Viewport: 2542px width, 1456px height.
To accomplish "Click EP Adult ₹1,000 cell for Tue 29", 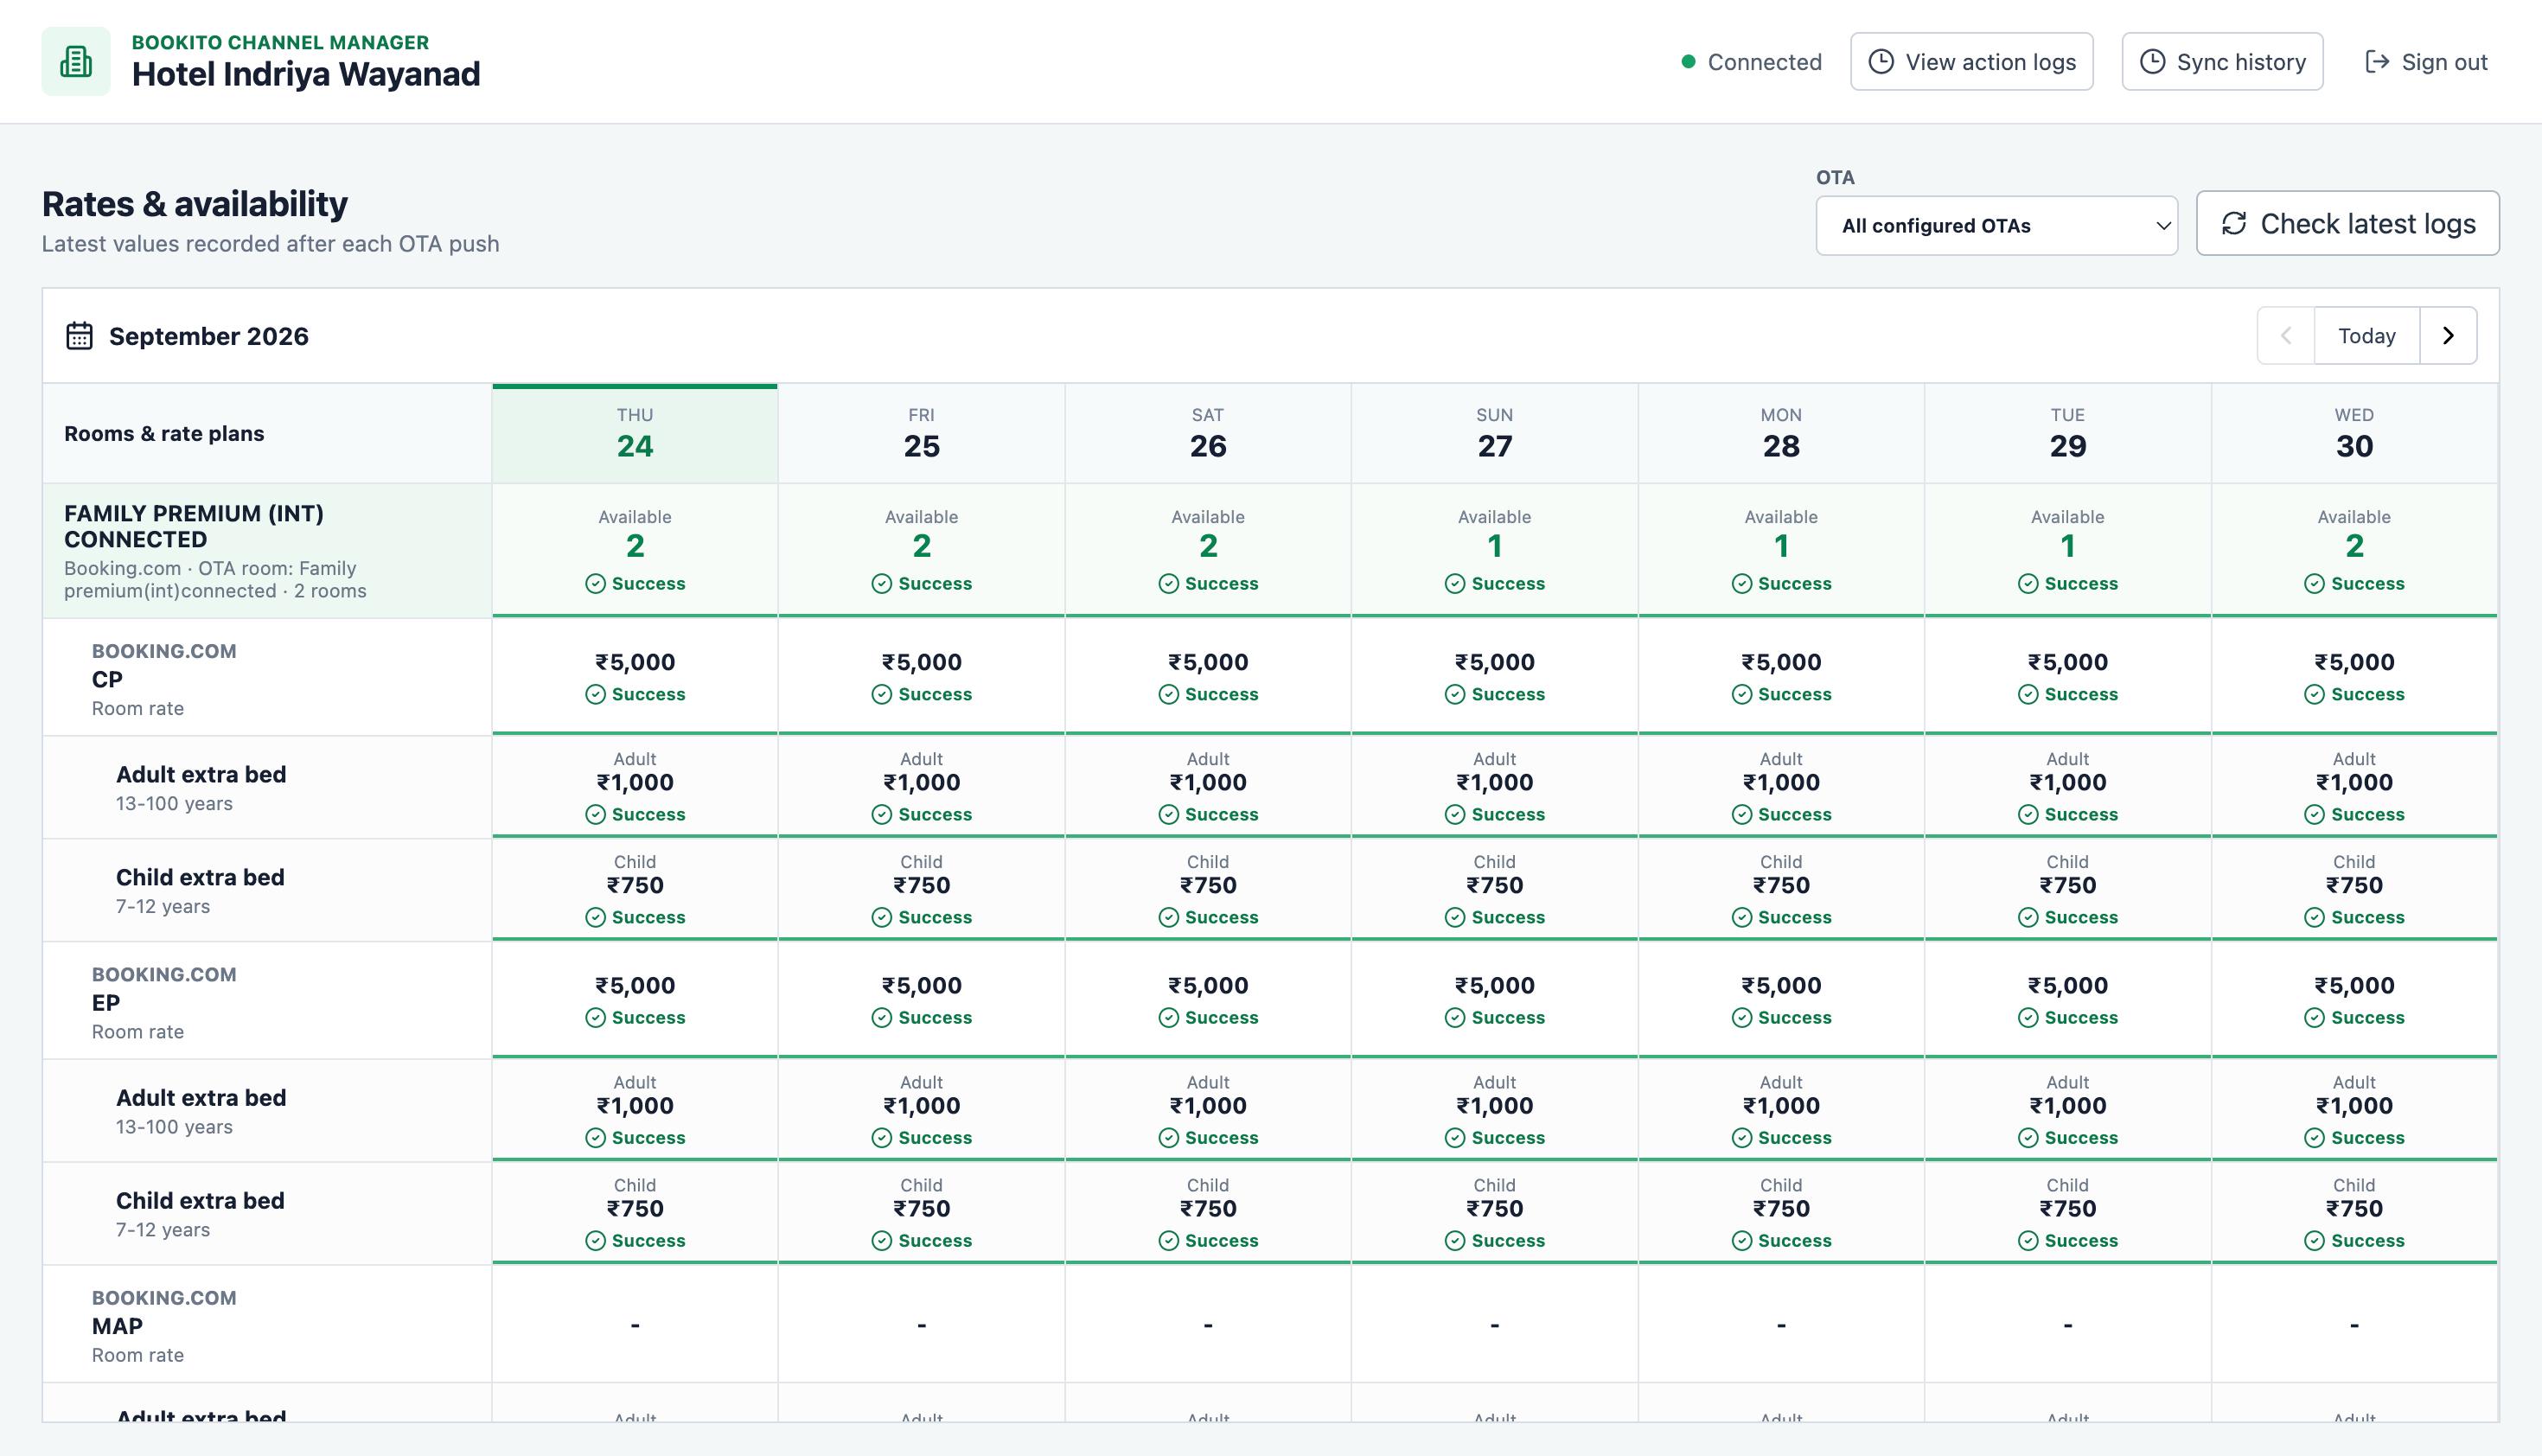I will [x=2068, y=1109].
